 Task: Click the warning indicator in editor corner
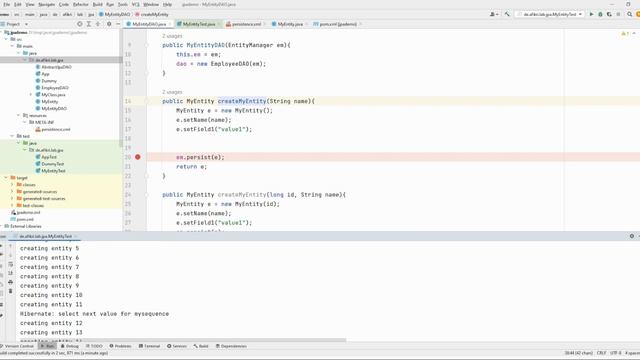tap(625, 33)
